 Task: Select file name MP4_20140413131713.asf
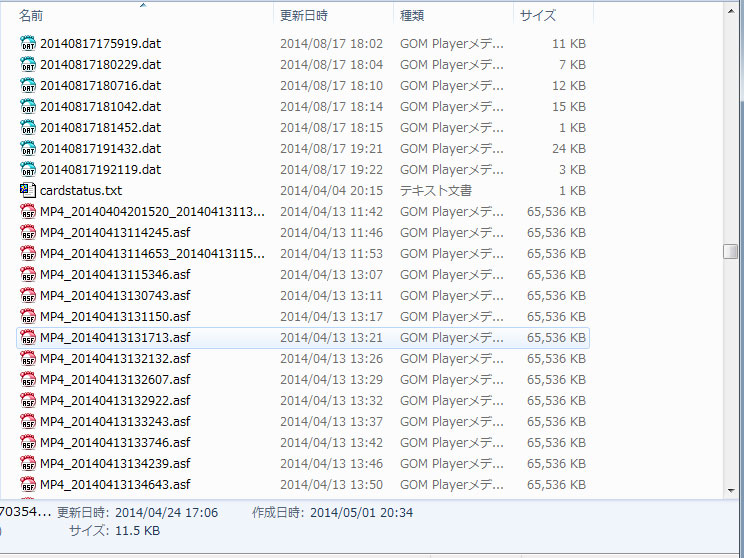click(115, 337)
